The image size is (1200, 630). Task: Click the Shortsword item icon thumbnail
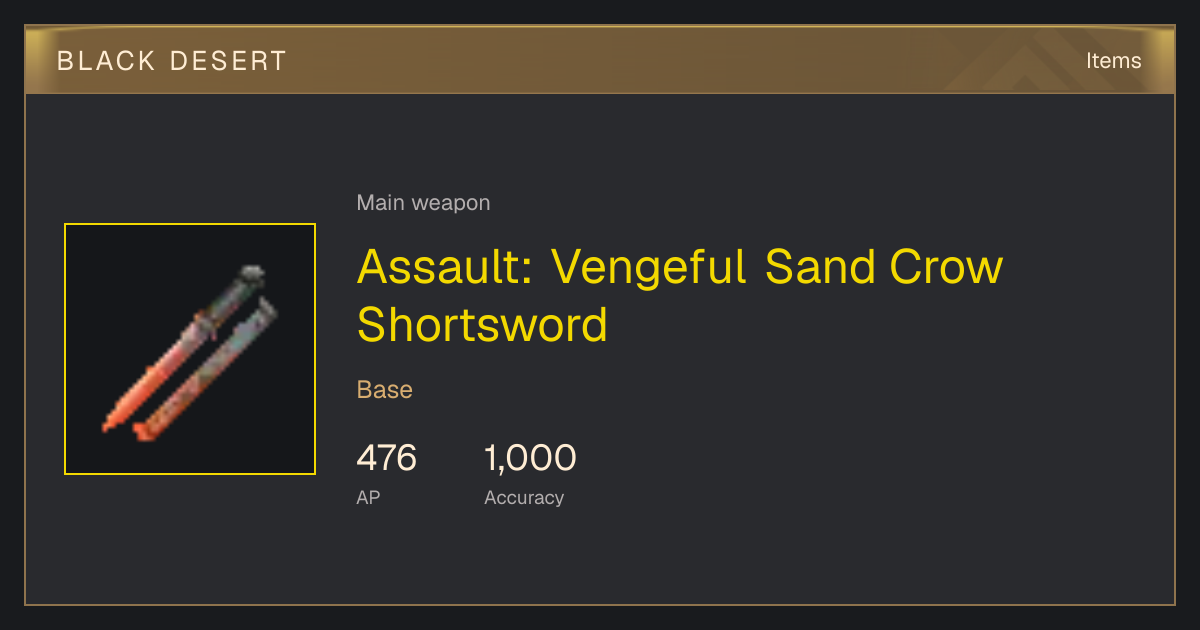[x=190, y=349]
